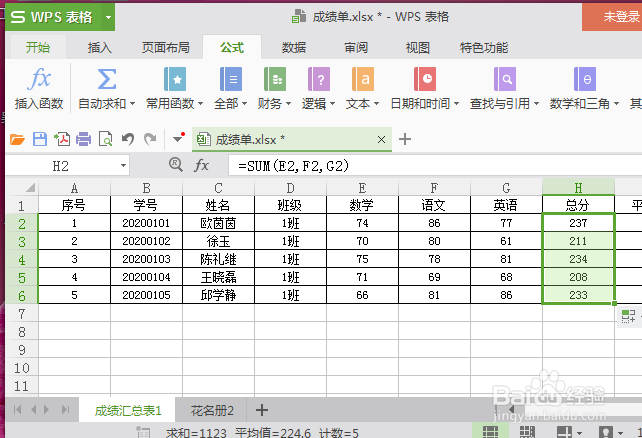
Task: Select row 7 header
Action: [x=22, y=314]
